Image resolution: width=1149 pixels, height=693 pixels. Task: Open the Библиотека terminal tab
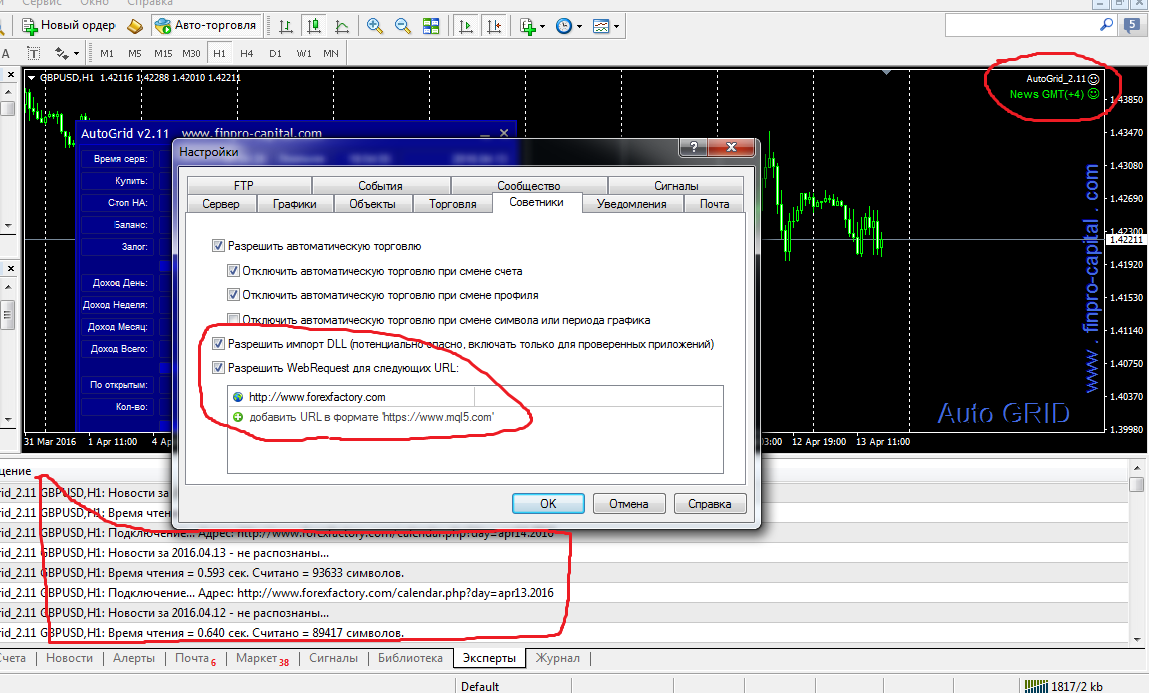coord(410,658)
